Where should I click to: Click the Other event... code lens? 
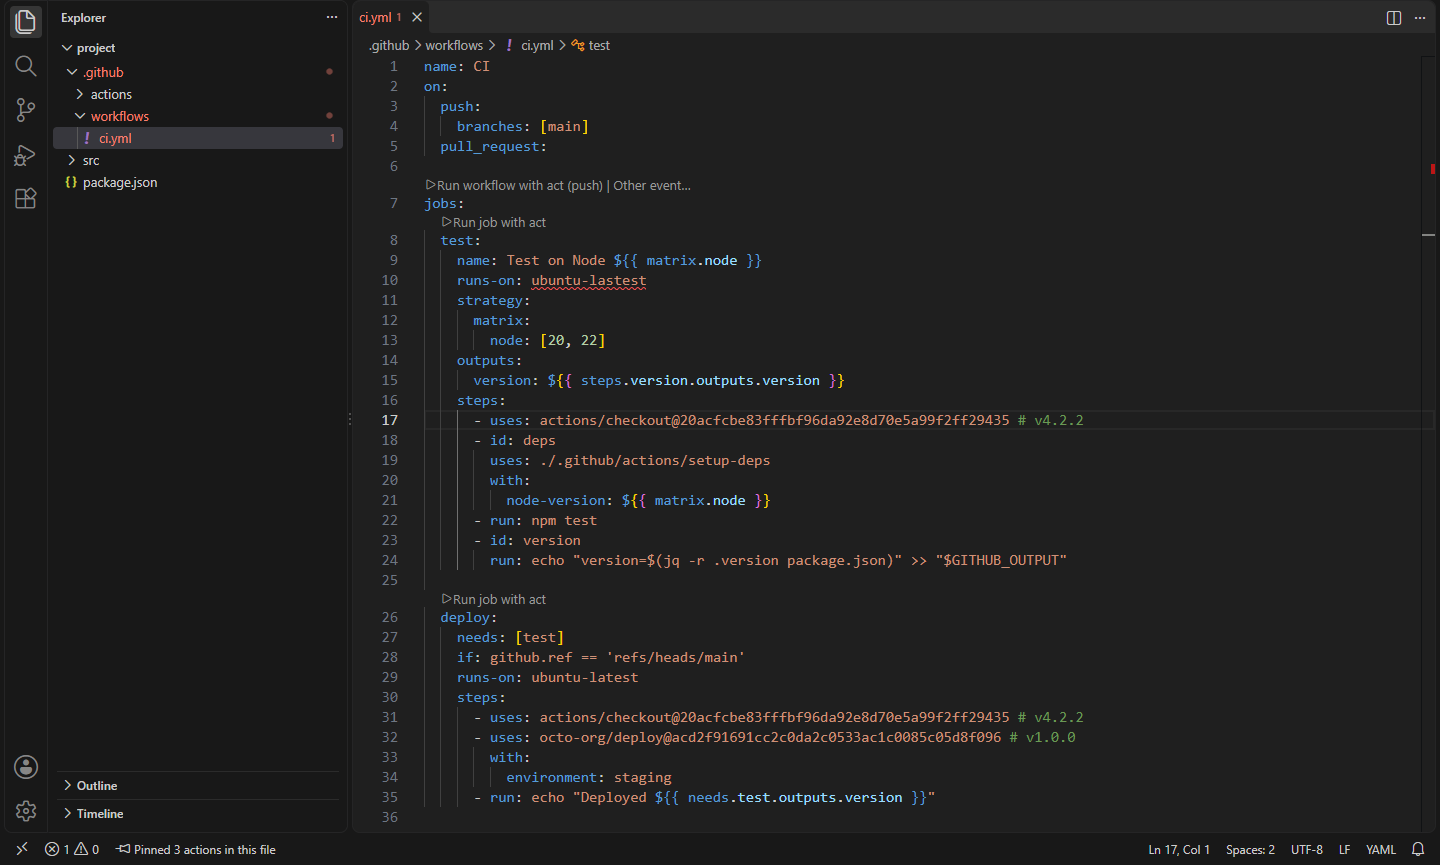point(652,185)
